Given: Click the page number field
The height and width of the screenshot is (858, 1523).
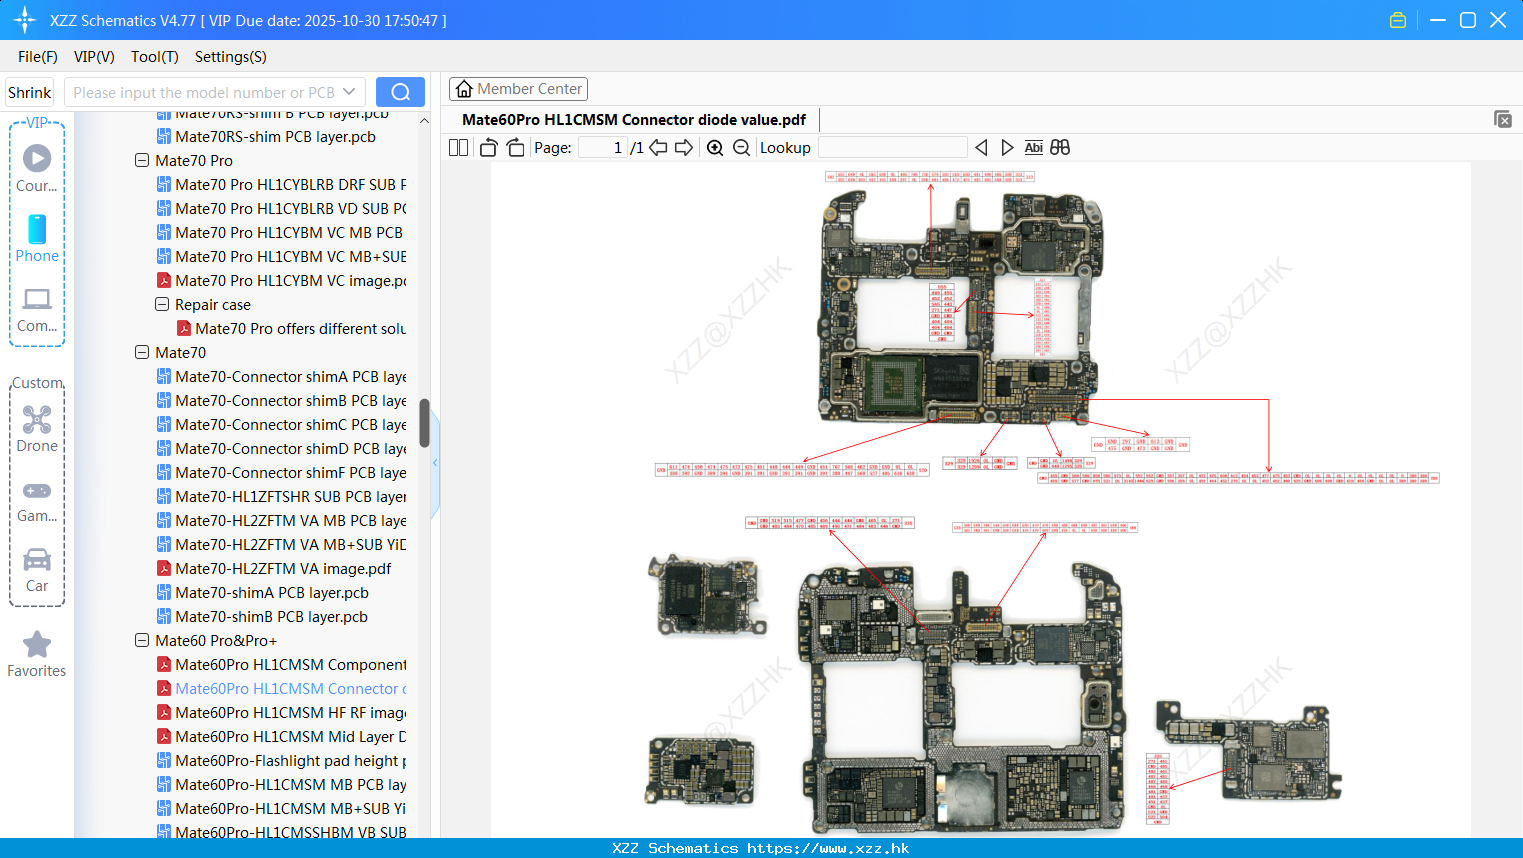Looking at the screenshot, I should point(603,148).
